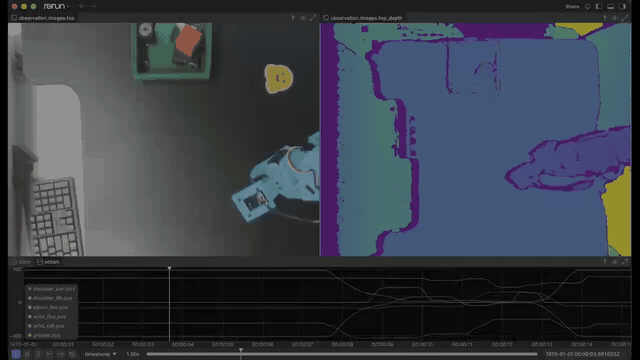The height and width of the screenshot is (360, 640).
Task: Go back with the left arrow
Action: point(82,6)
